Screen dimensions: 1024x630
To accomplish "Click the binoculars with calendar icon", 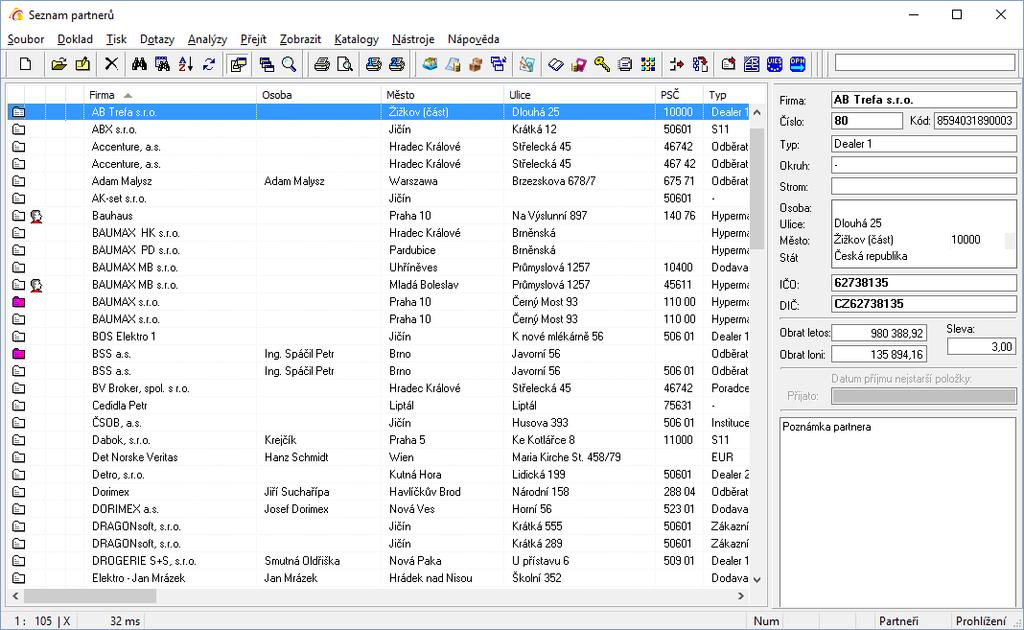I will coord(163,64).
